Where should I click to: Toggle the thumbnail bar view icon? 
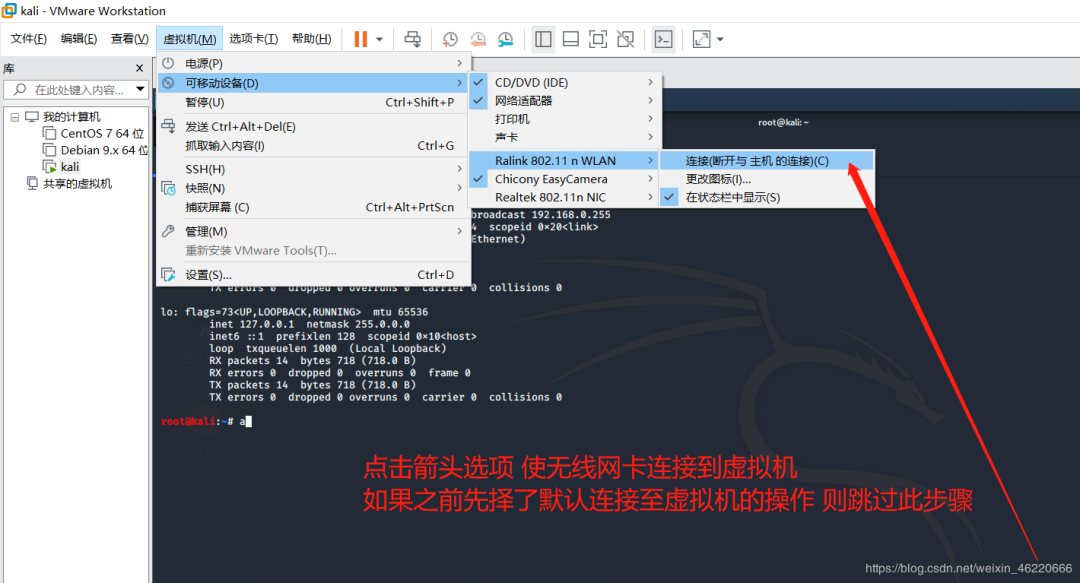[570, 39]
